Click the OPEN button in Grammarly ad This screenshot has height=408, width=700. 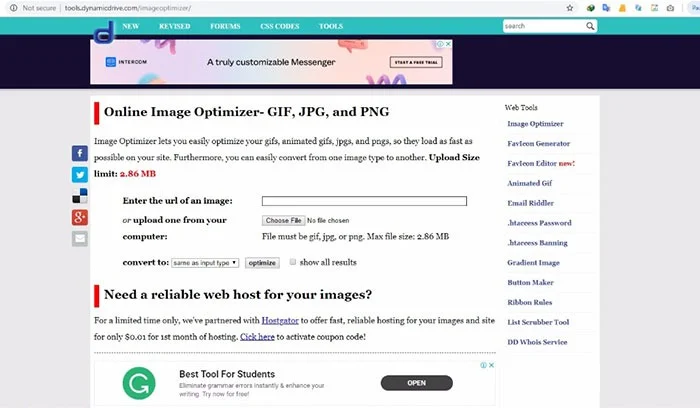(x=417, y=383)
